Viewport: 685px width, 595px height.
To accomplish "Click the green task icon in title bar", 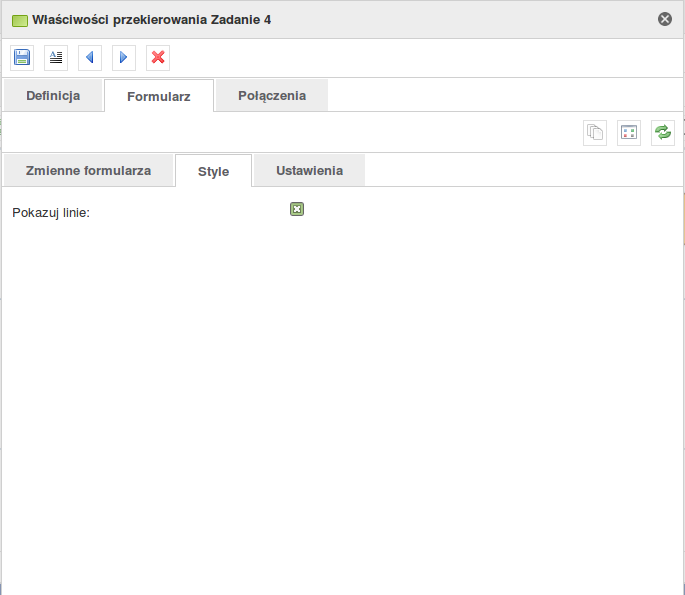I will [20, 21].
